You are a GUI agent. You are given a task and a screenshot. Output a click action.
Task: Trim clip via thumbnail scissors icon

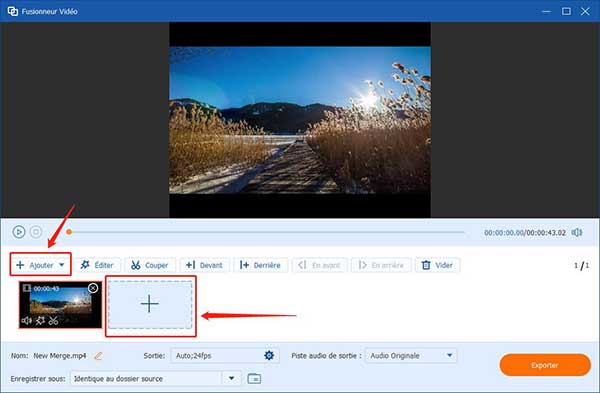53,320
